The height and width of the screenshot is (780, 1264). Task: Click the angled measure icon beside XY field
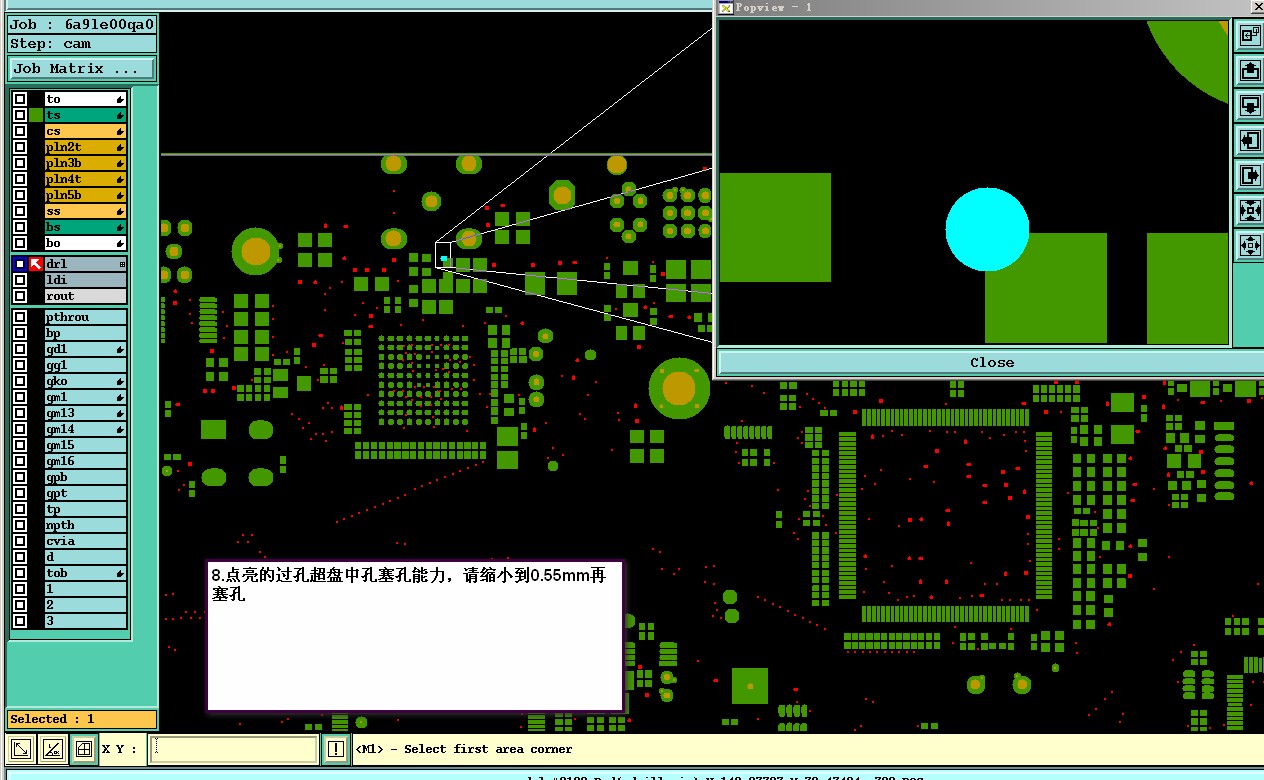pos(54,749)
